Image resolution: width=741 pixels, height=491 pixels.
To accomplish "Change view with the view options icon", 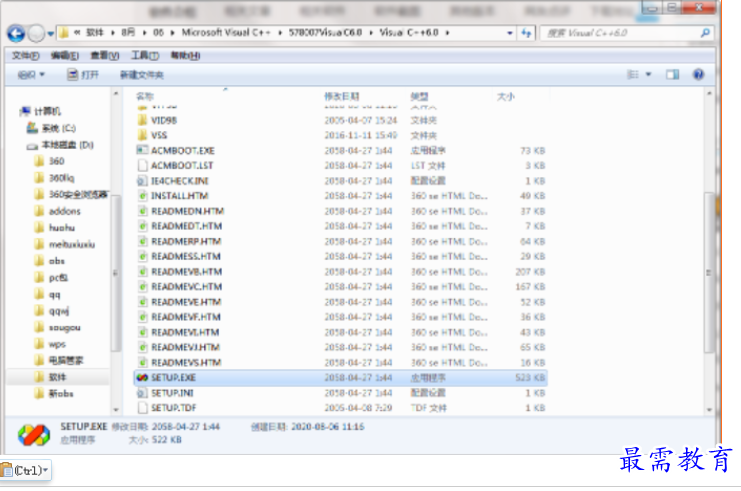I will (633, 75).
